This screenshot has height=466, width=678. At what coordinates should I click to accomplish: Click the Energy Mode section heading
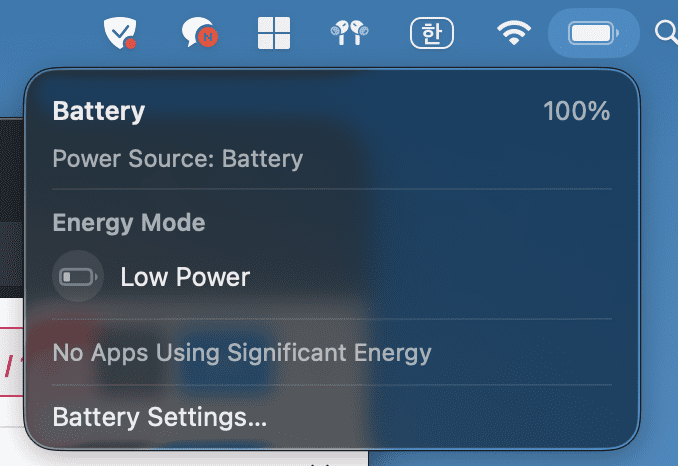[129, 223]
